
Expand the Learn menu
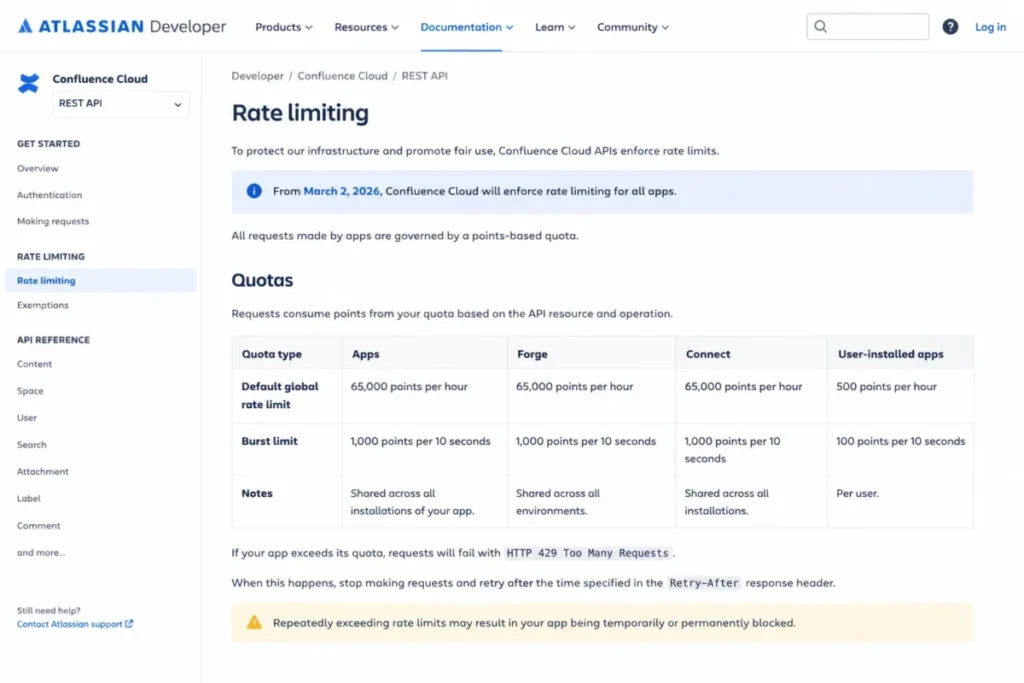[x=555, y=27]
